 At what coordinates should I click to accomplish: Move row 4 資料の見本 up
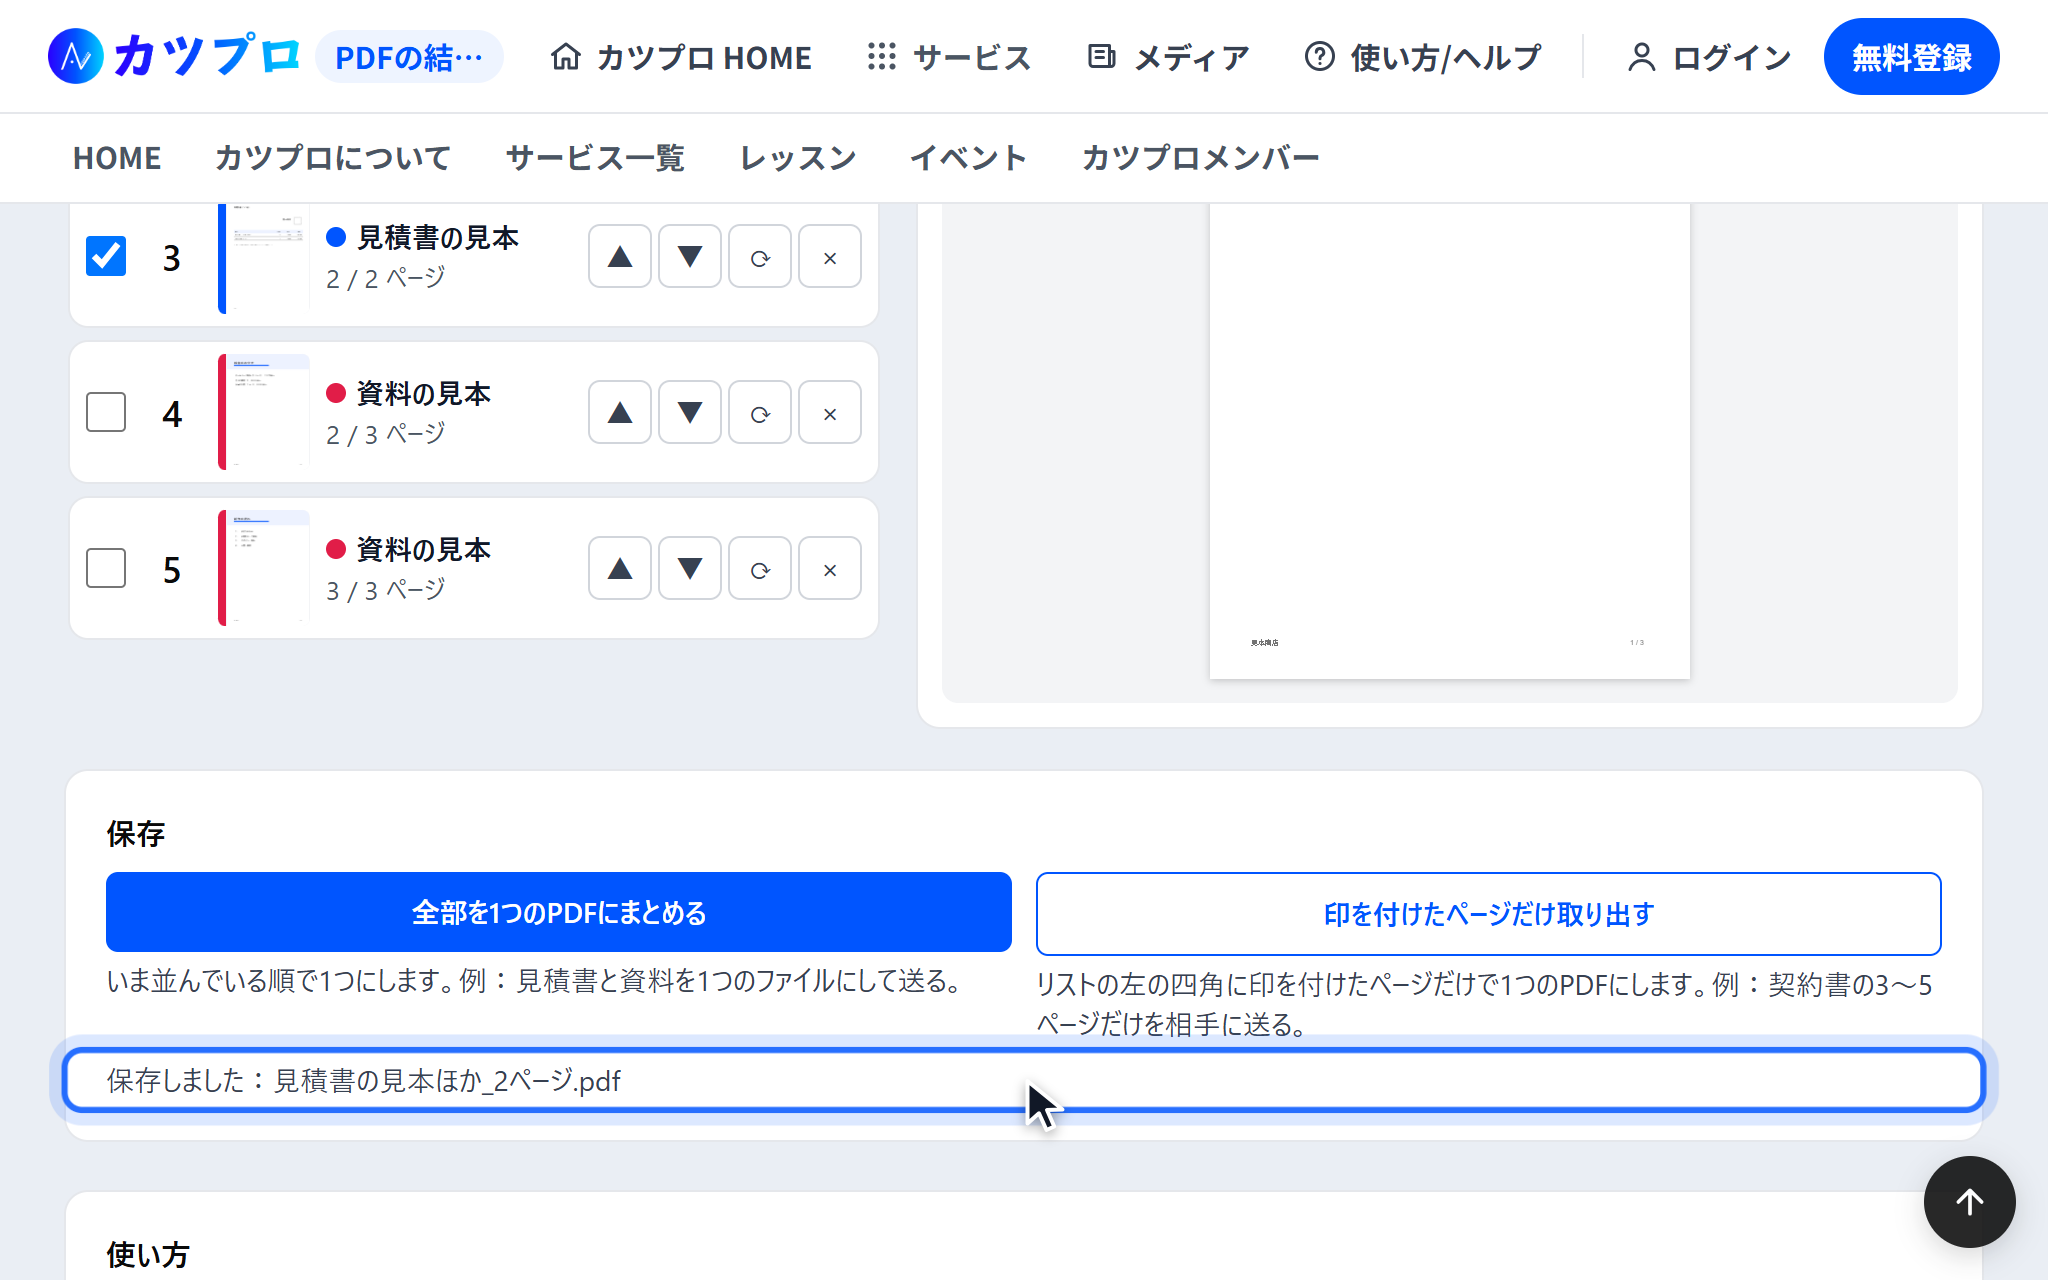click(x=620, y=412)
